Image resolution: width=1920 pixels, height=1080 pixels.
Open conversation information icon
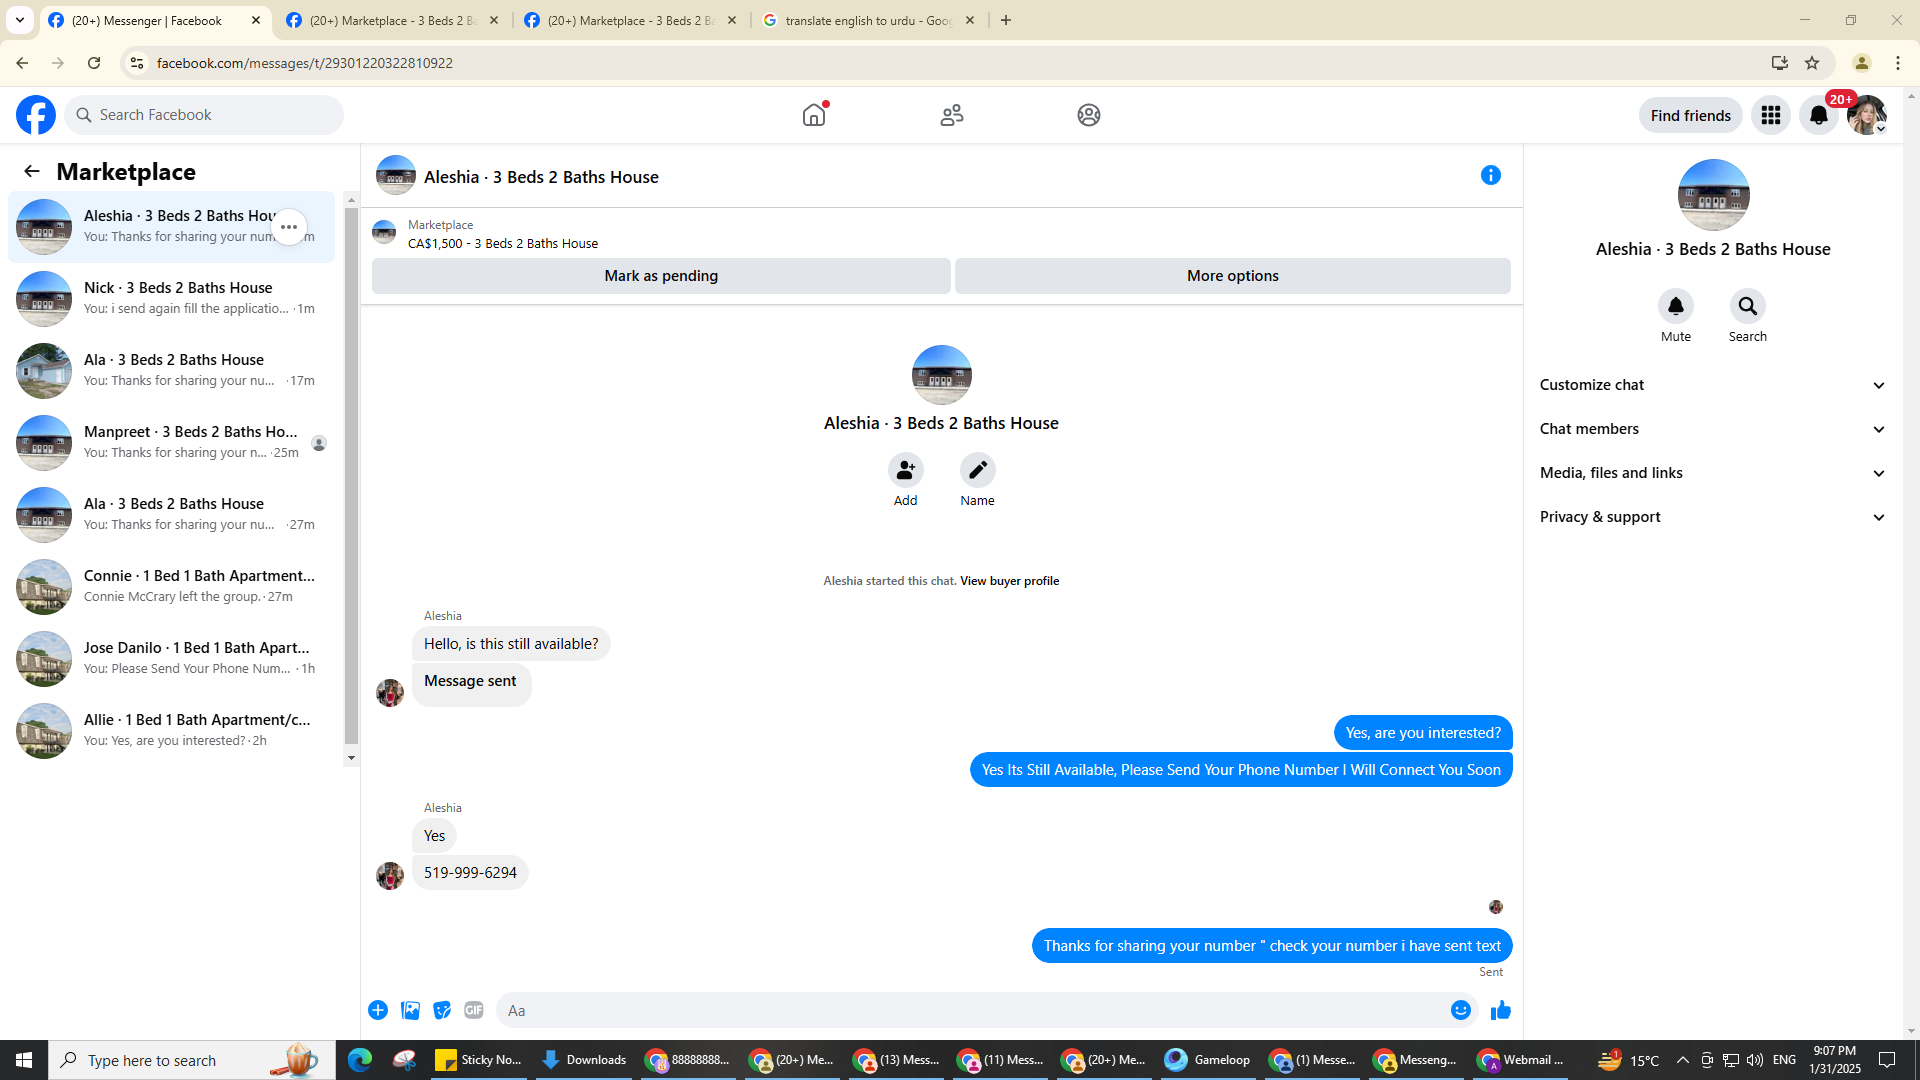click(x=1491, y=175)
